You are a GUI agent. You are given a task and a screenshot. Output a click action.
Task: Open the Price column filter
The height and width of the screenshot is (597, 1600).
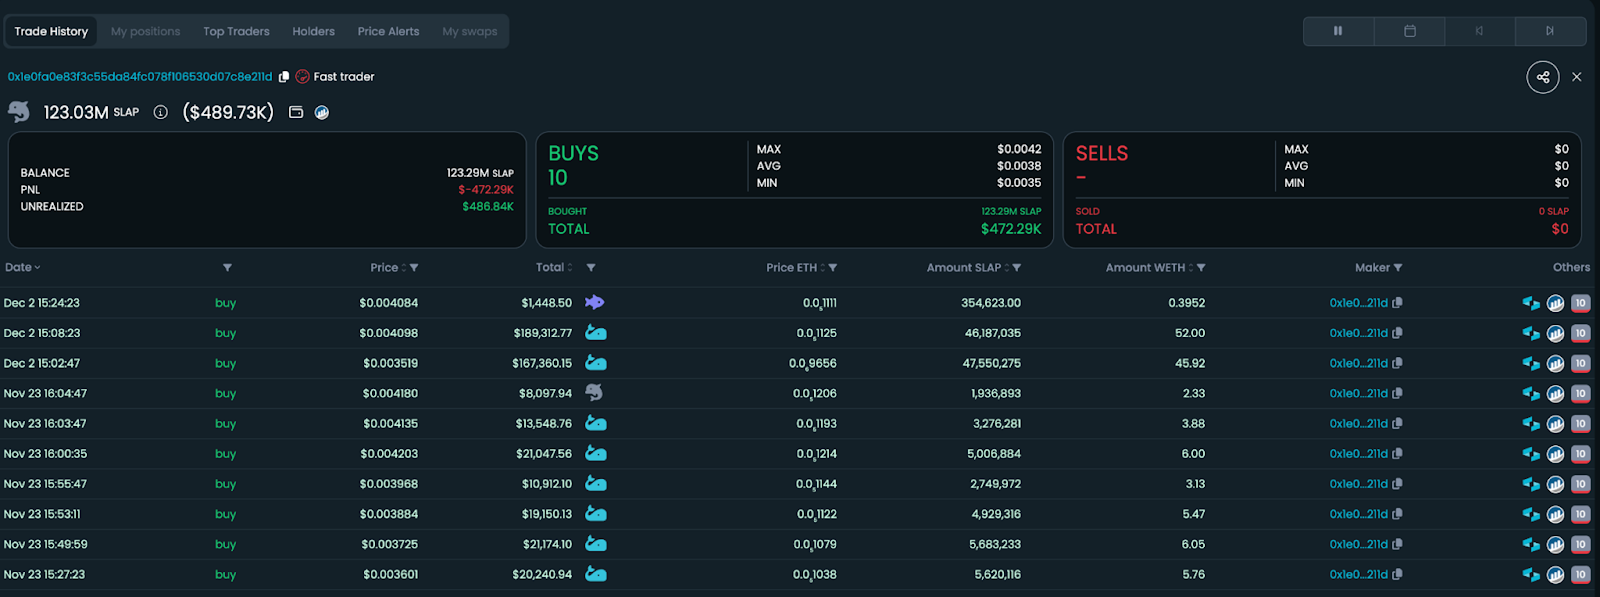point(414,268)
